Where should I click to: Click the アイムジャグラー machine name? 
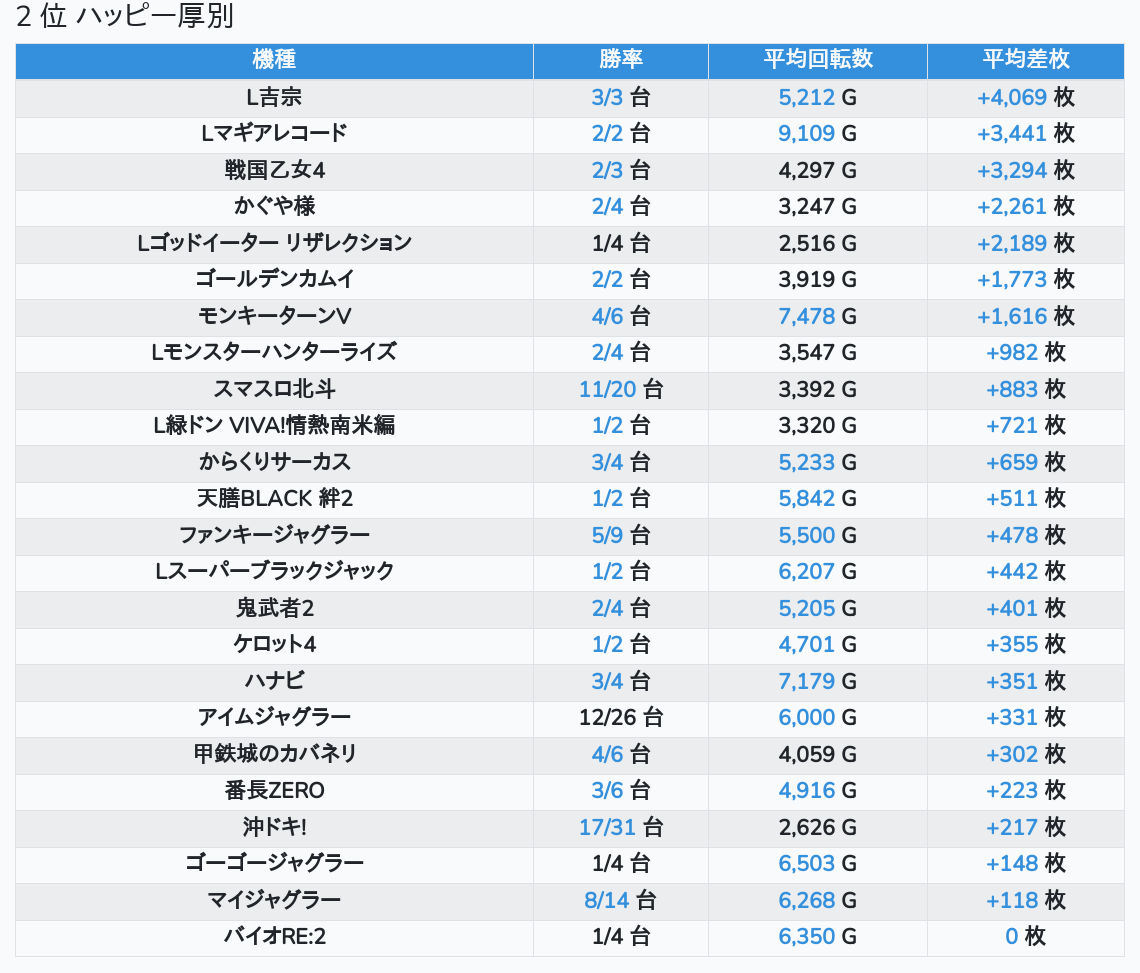[x=274, y=718]
